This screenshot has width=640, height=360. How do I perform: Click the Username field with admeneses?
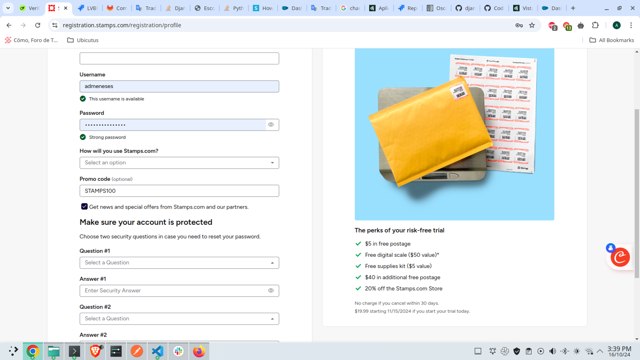179,87
